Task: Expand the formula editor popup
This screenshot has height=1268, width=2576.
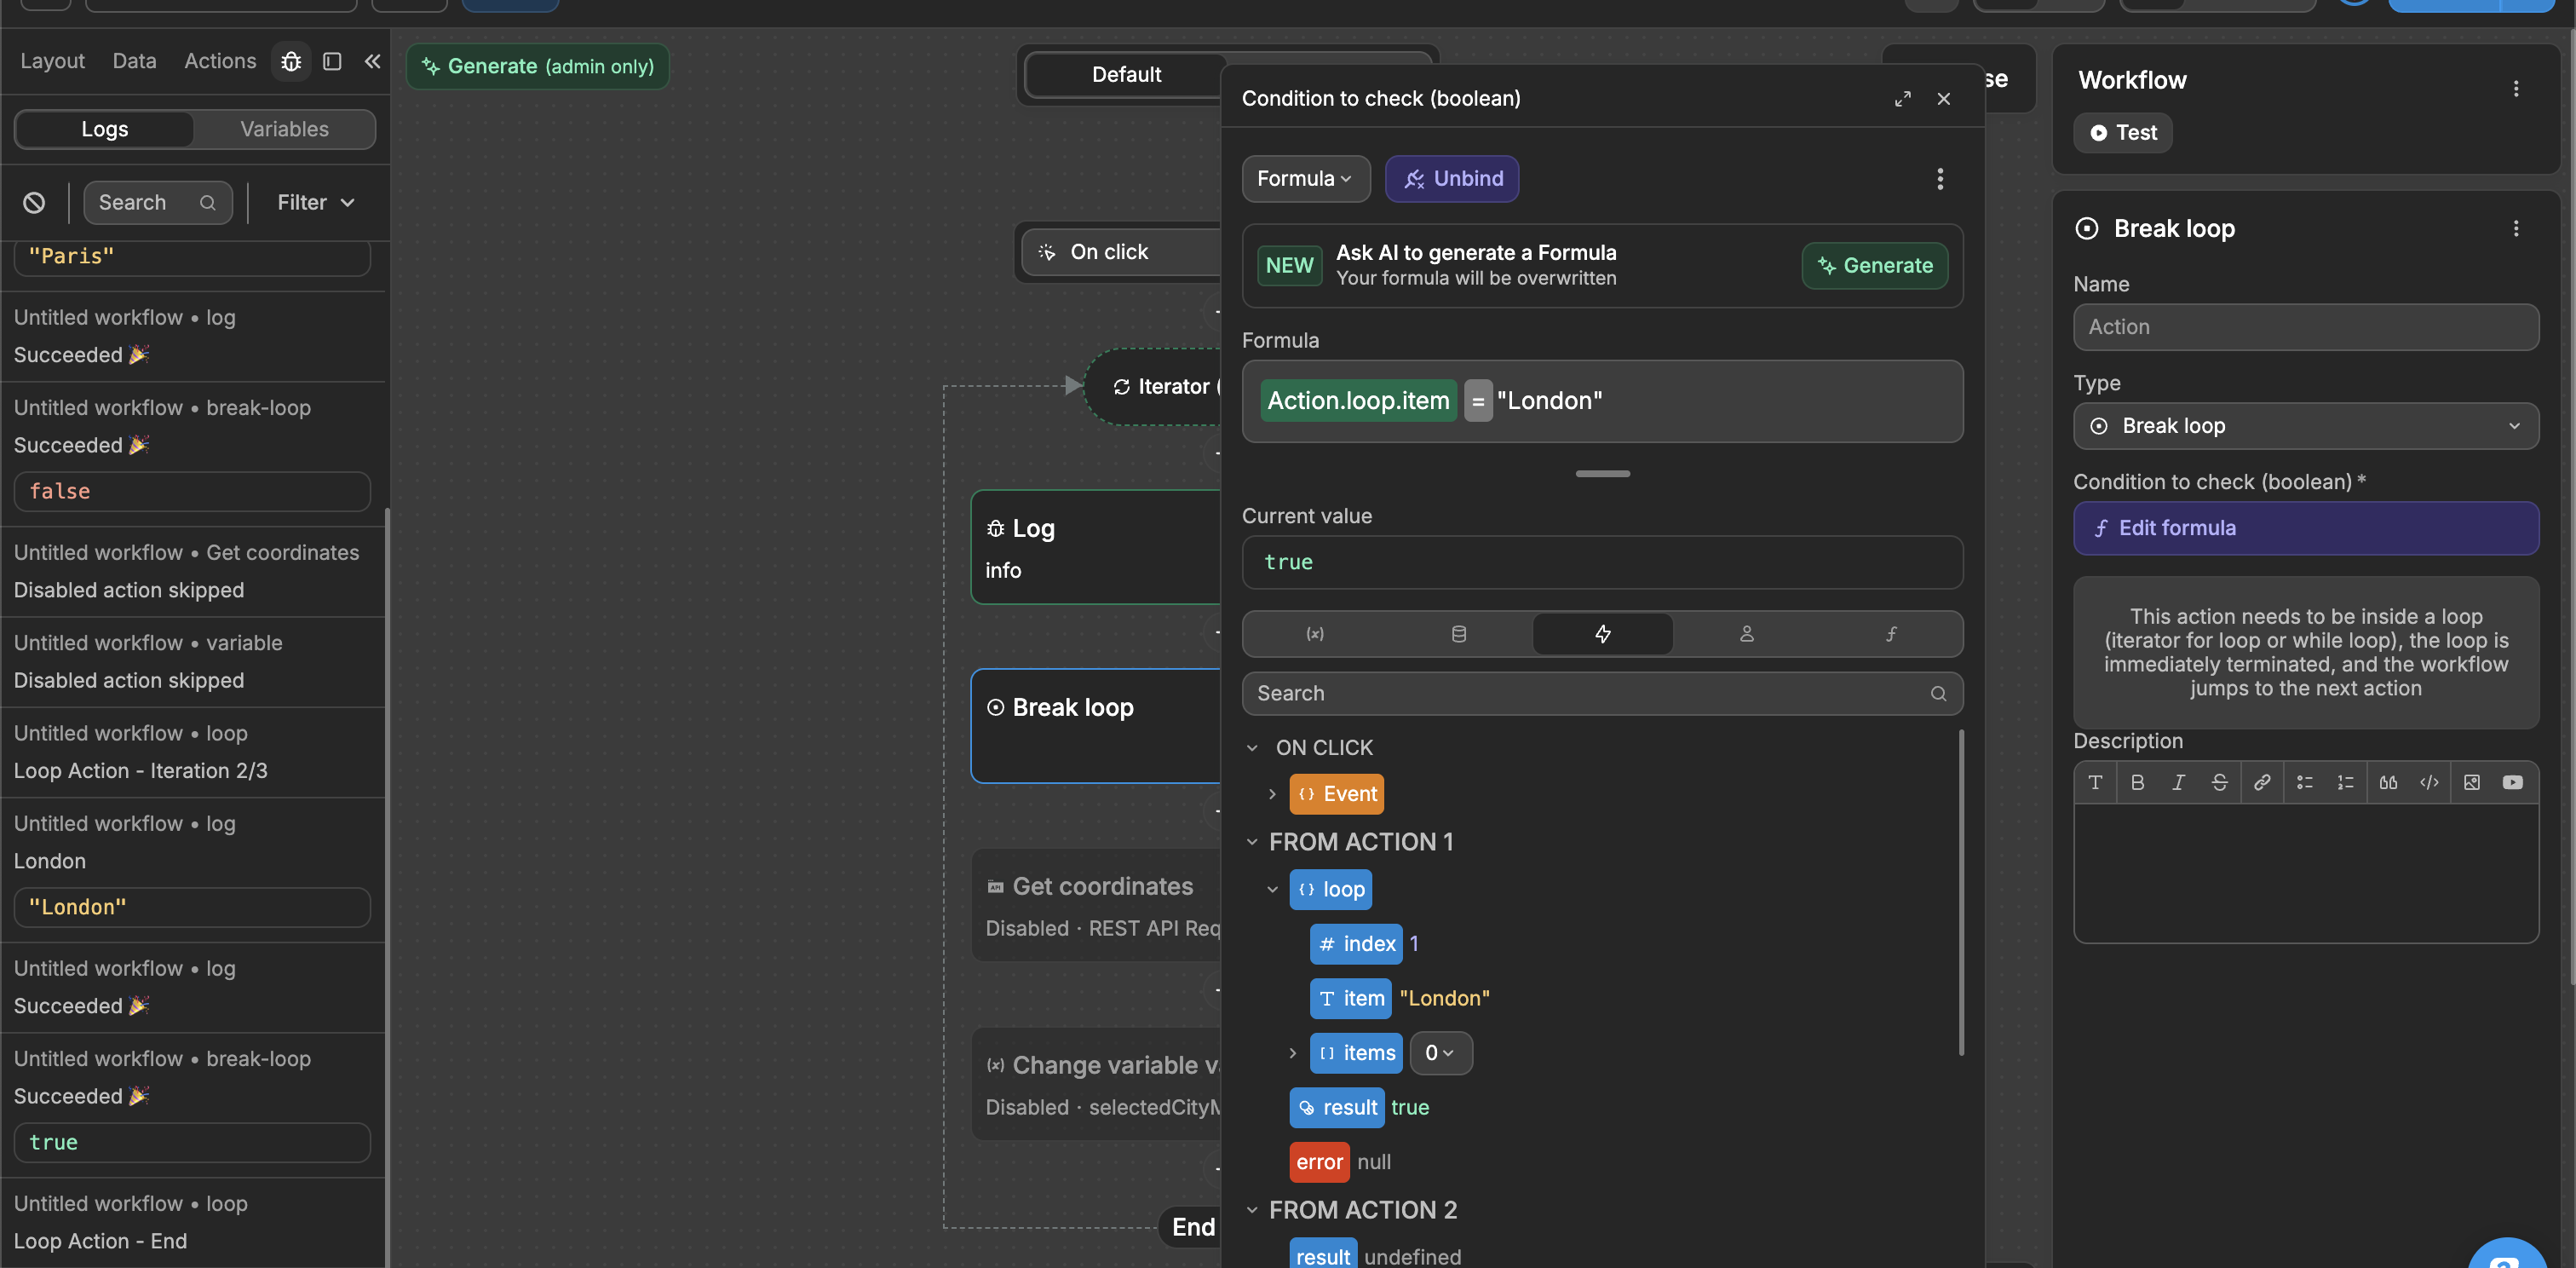Action: click(1902, 99)
